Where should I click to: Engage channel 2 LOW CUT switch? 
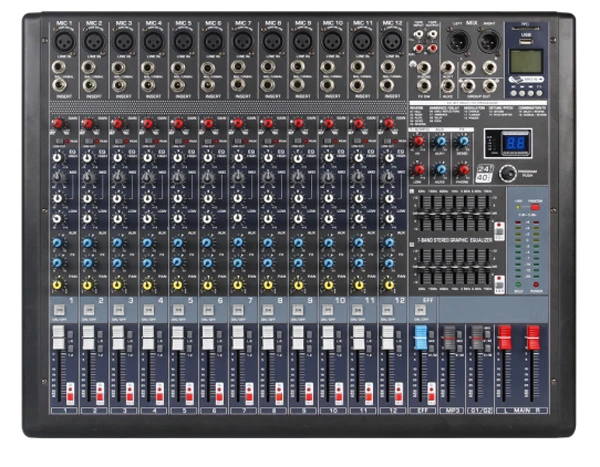pos(88,141)
